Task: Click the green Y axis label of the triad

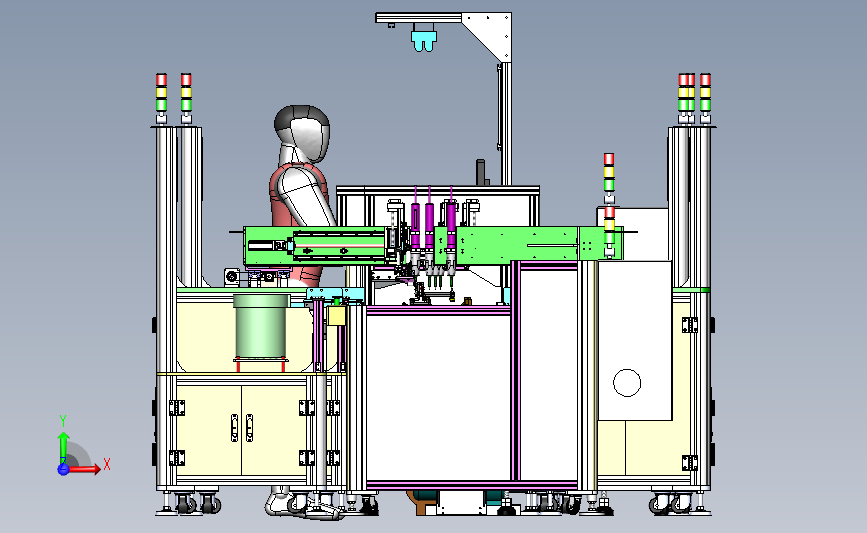Action: pos(63,421)
